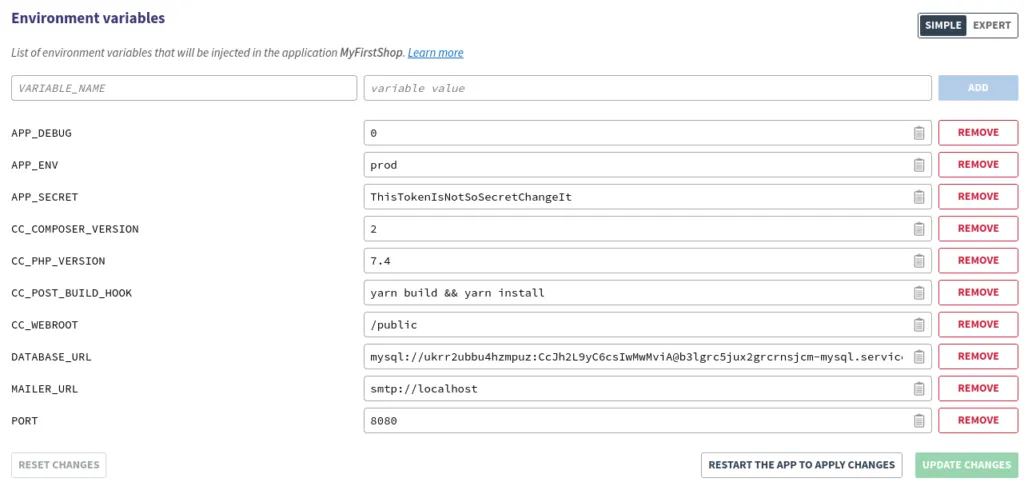Remove the APP_SECRET variable

[977, 197]
